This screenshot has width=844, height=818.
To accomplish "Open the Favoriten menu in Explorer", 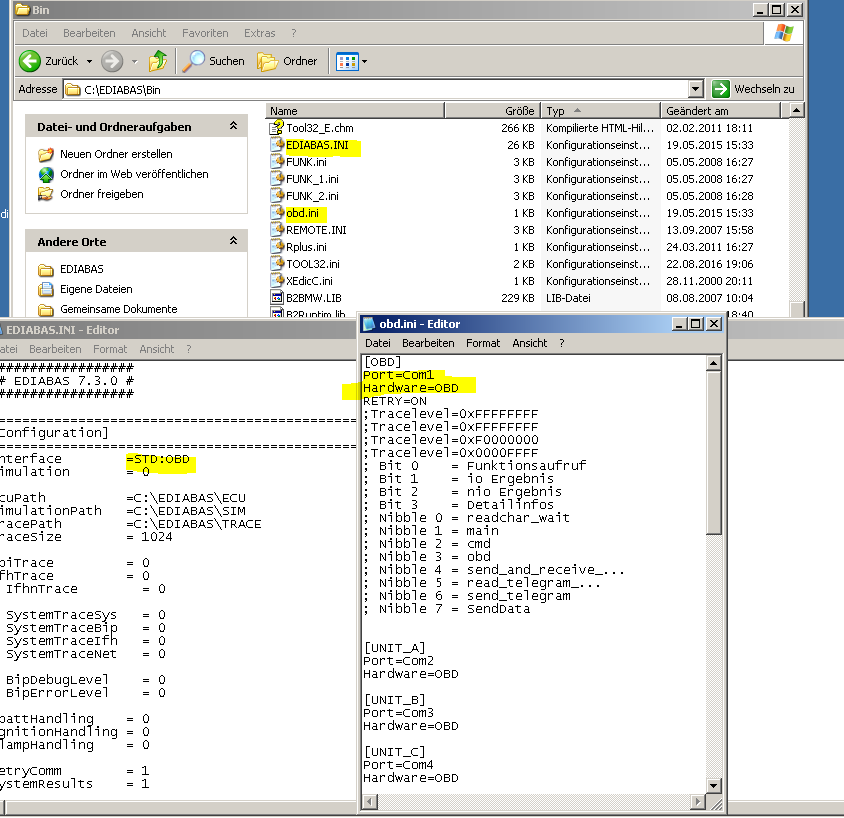I will pos(205,33).
